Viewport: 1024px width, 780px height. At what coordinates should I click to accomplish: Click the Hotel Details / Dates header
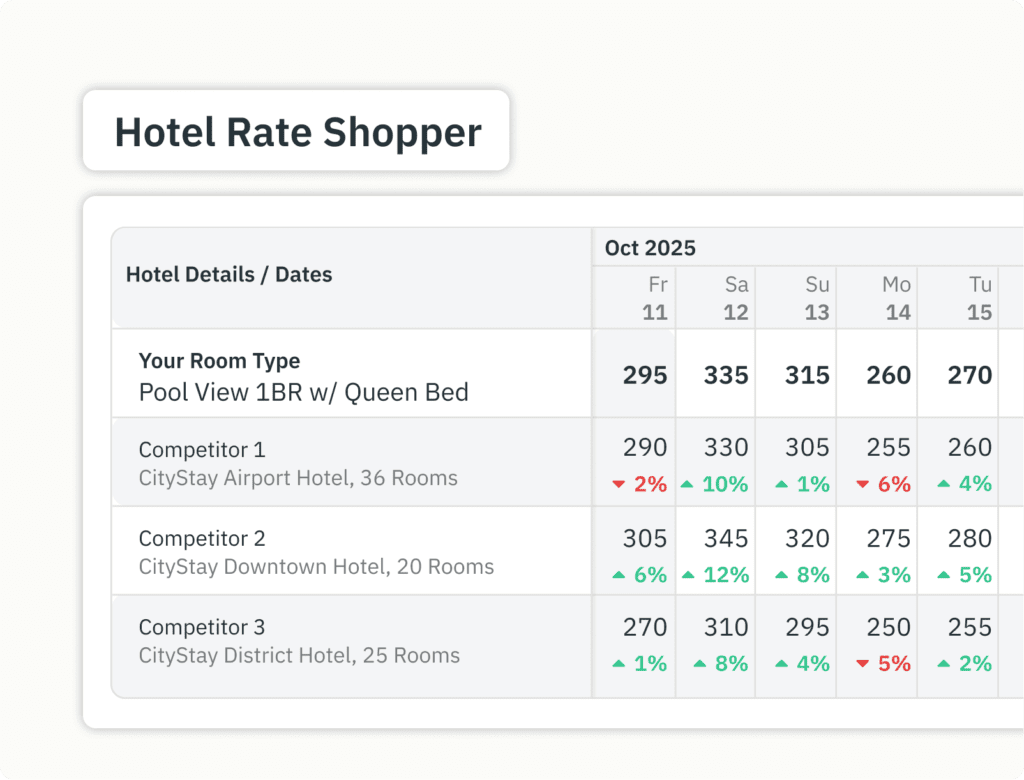coord(229,274)
